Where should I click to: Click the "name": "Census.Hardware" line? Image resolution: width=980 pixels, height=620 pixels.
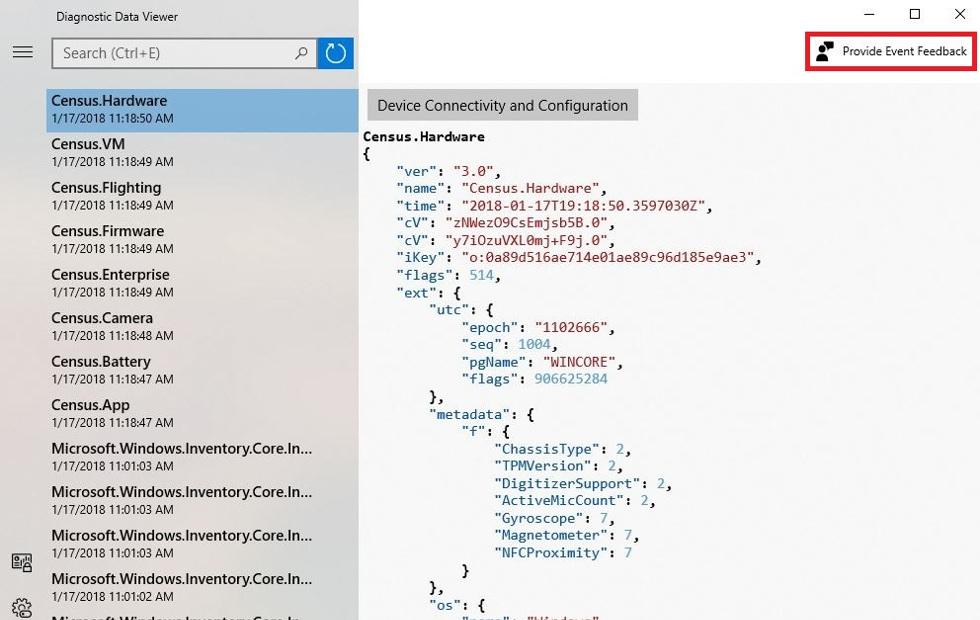click(x=501, y=188)
